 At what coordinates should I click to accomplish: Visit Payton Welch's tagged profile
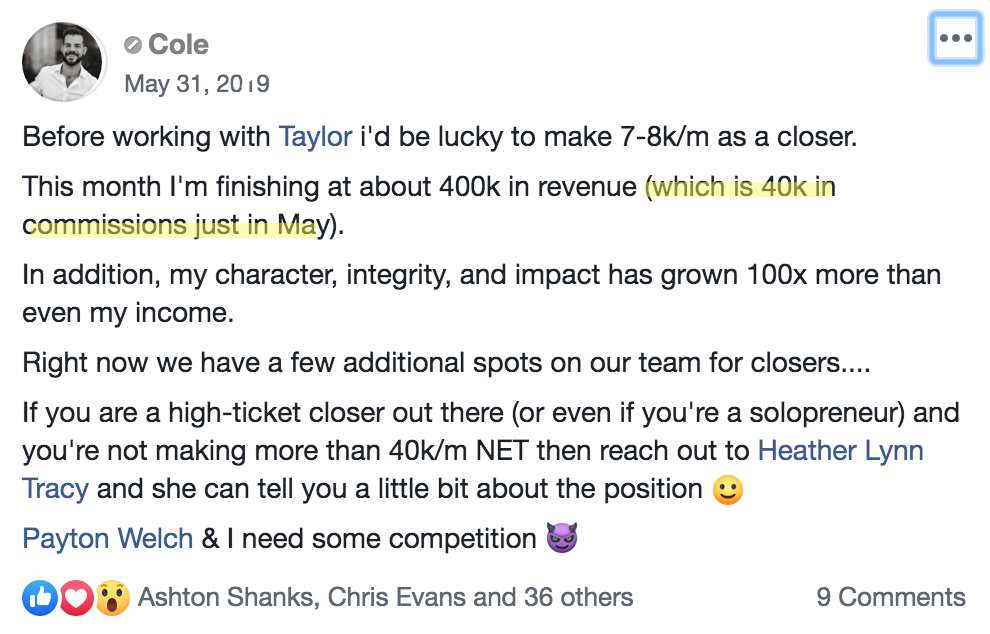[108, 539]
